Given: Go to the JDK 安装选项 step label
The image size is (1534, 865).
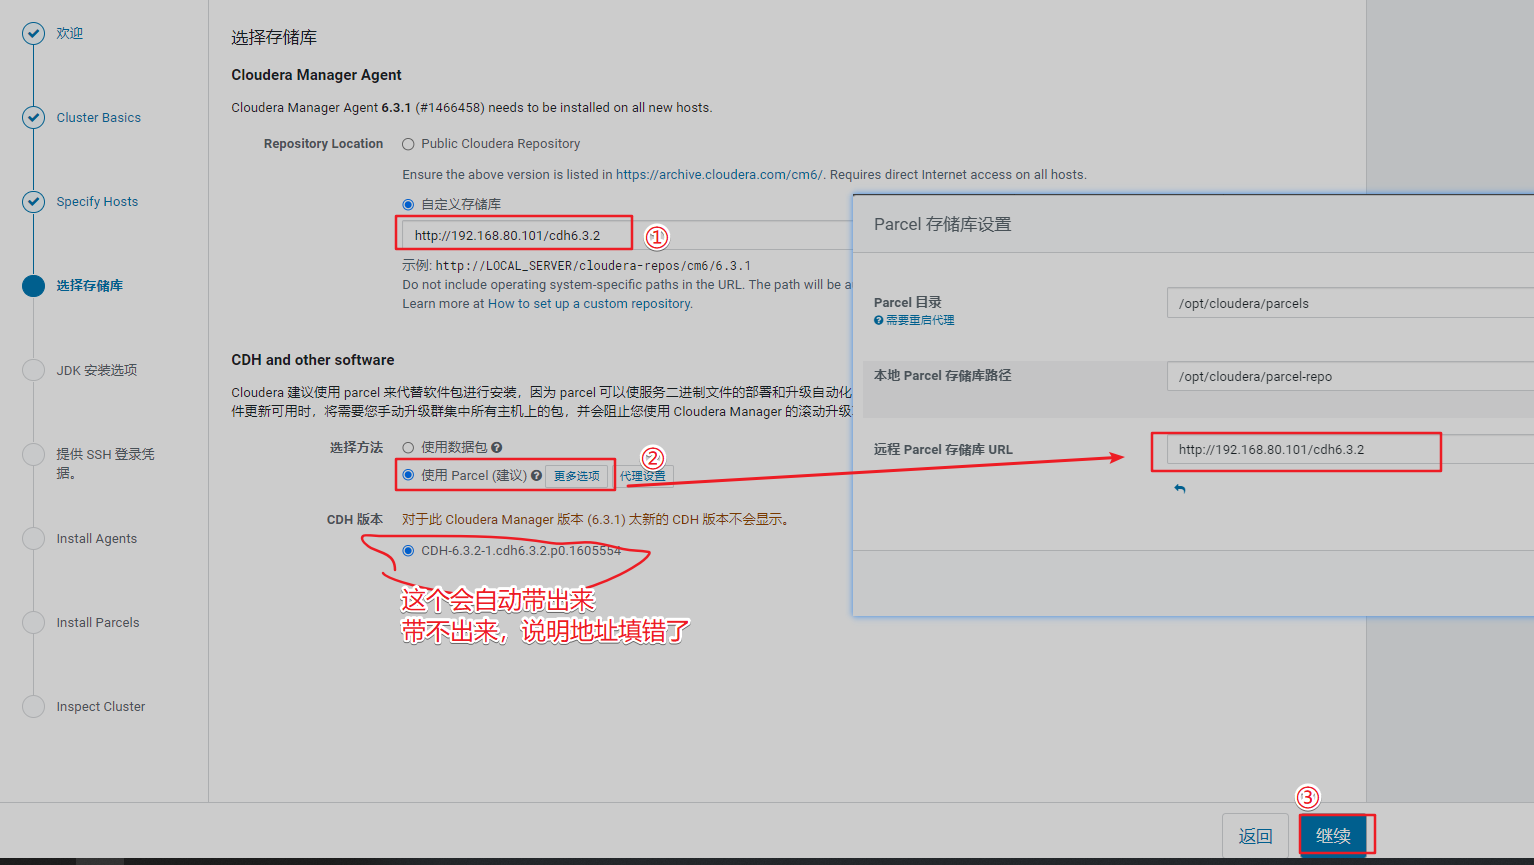Looking at the screenshot, I should pyautogui.click(x=97, y=370).
